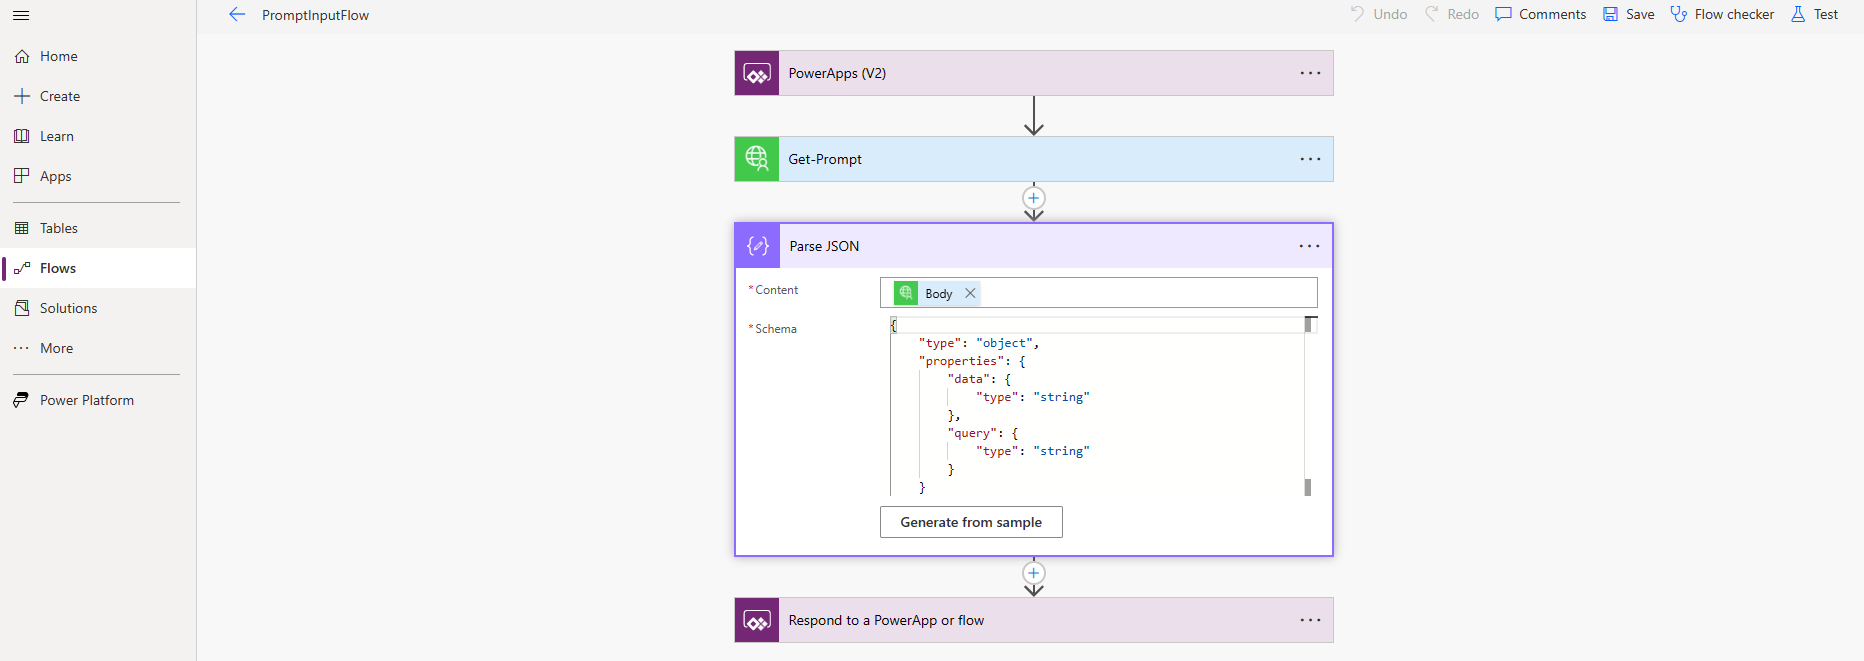Expand the Get-Prompt step
Screen dimensions: 1864x661
click(1034, 159)
